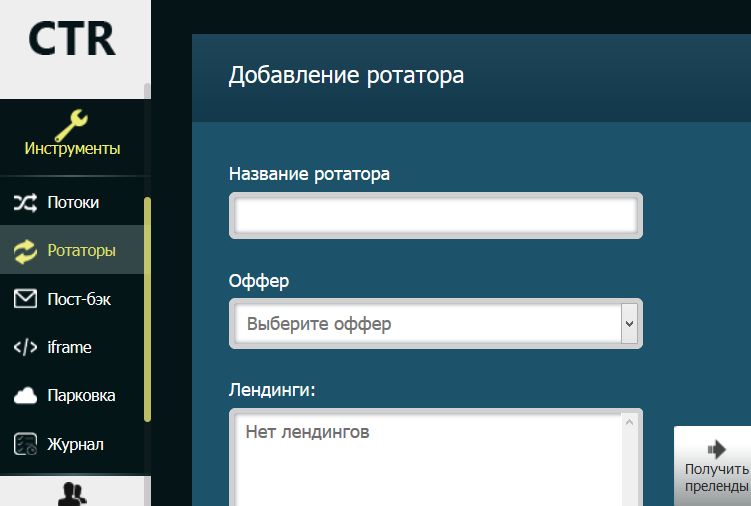Click the Лендинги list scroll-up arrow
This screenshot has width=751, height=506.
629,422
